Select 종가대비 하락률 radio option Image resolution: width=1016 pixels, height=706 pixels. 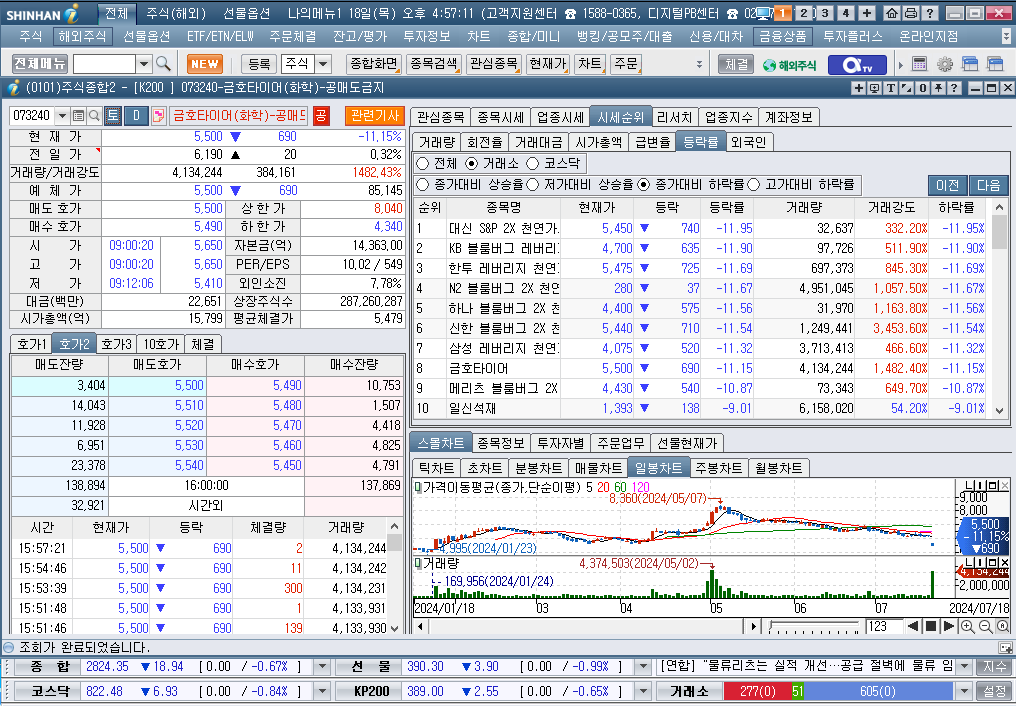(643, 185)
